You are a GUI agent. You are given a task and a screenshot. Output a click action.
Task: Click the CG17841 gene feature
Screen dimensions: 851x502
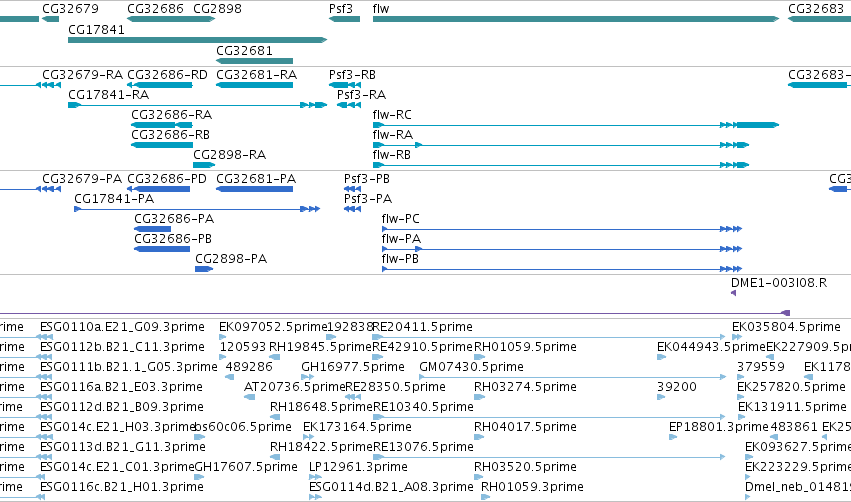pos(198,40)
